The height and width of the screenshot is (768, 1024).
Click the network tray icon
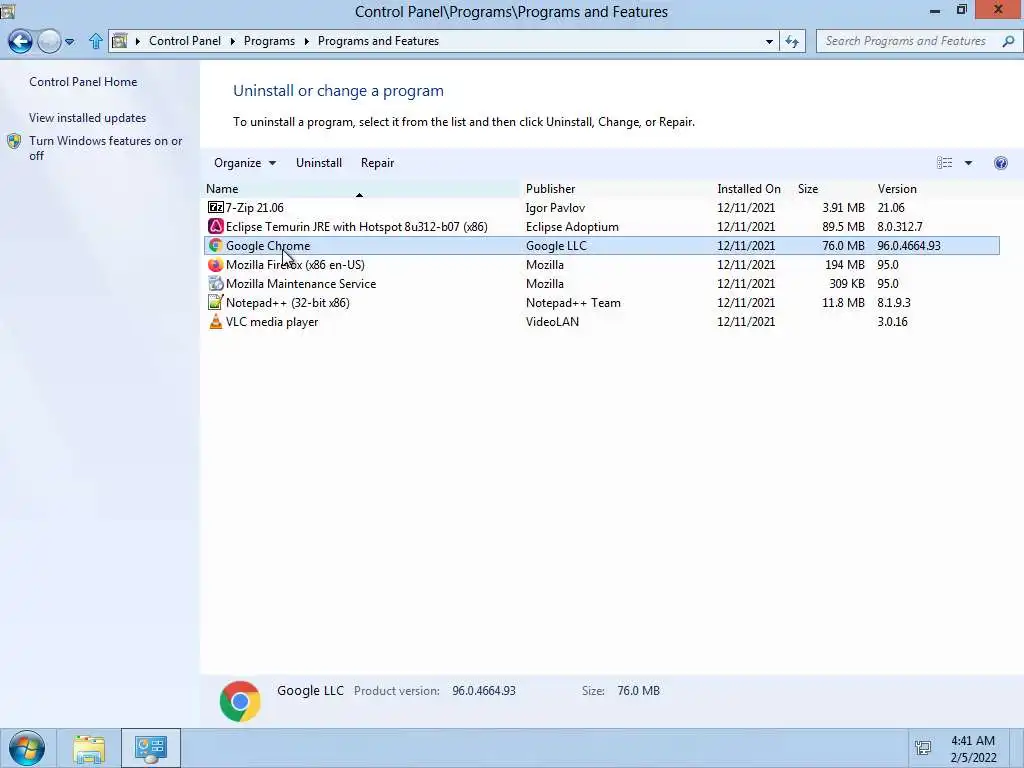pyautogui.click(x=923, y=748)
